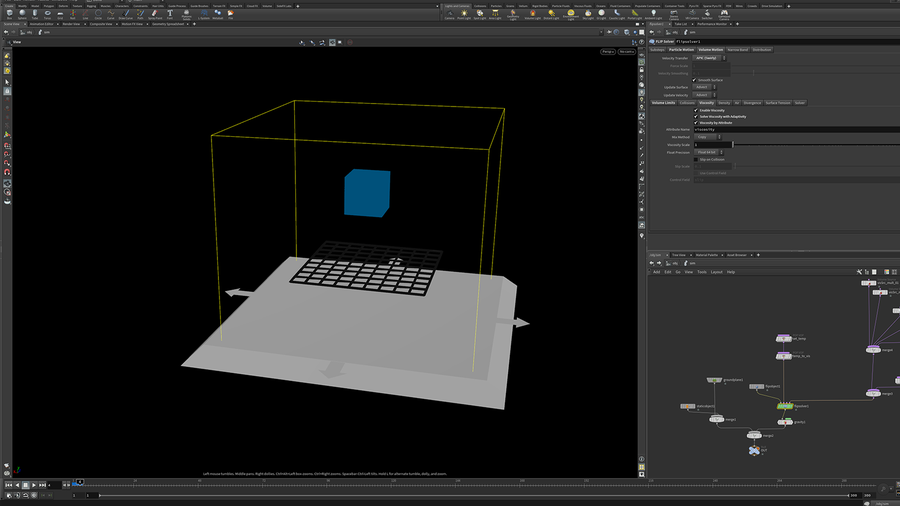Open network editor Tools menu

(701, 272)
